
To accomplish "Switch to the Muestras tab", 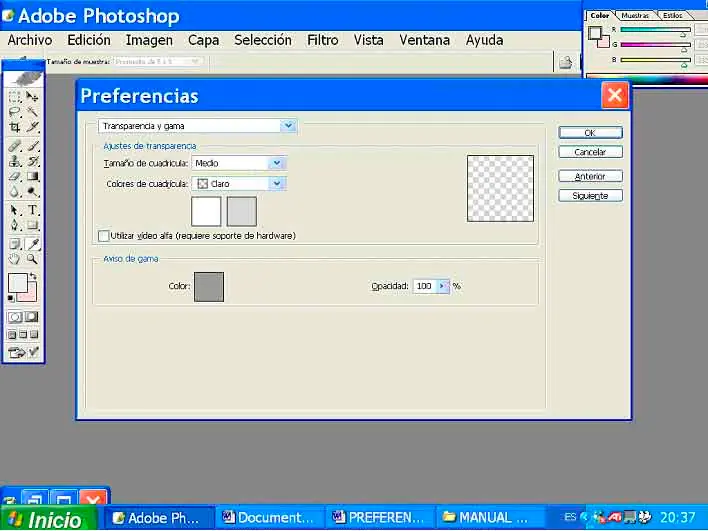I will click(x=635, y=15).
